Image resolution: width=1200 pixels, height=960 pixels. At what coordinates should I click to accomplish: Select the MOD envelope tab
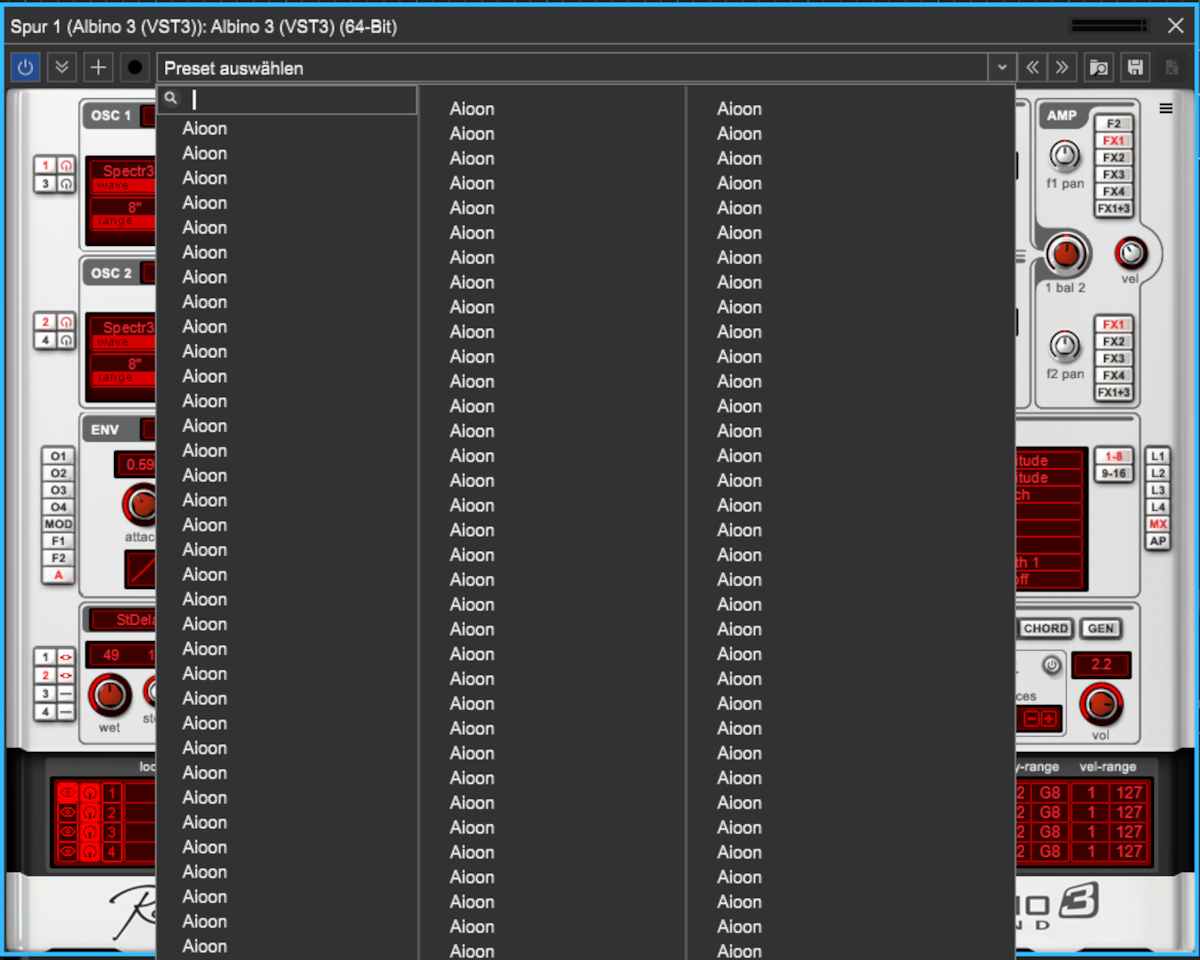[x=58, y=524]
